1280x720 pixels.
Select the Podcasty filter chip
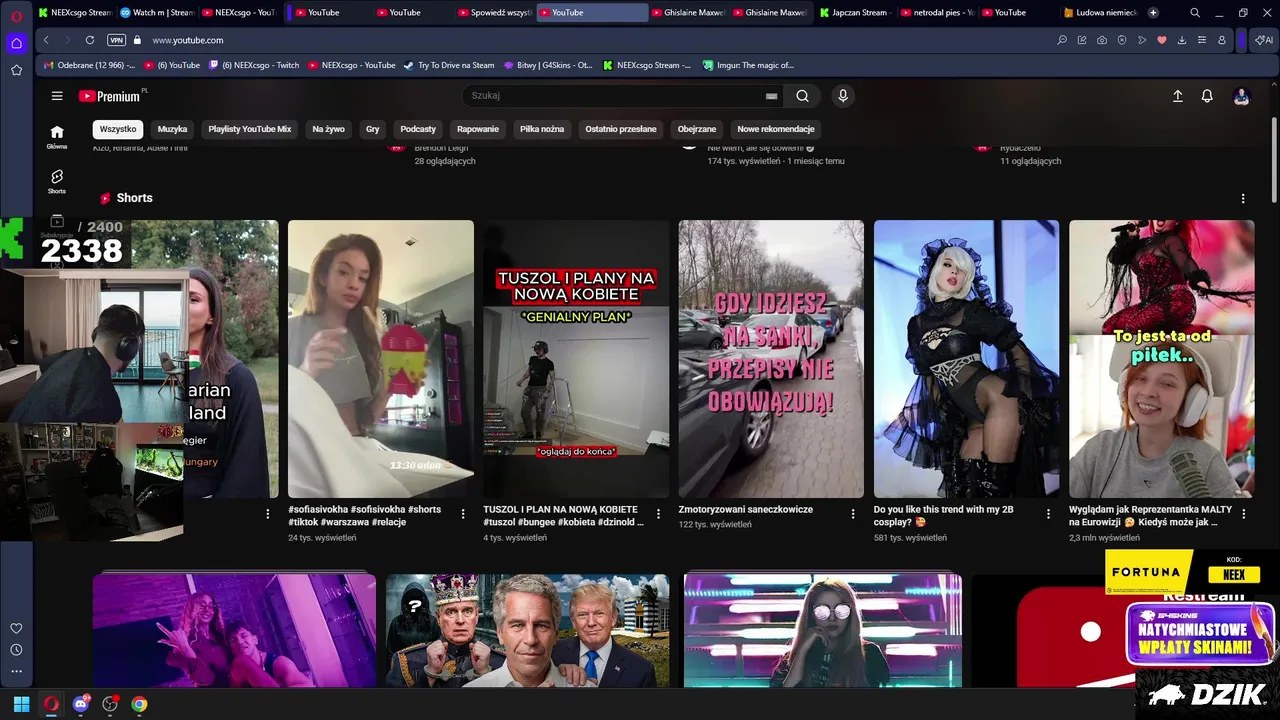coord(418,129)
